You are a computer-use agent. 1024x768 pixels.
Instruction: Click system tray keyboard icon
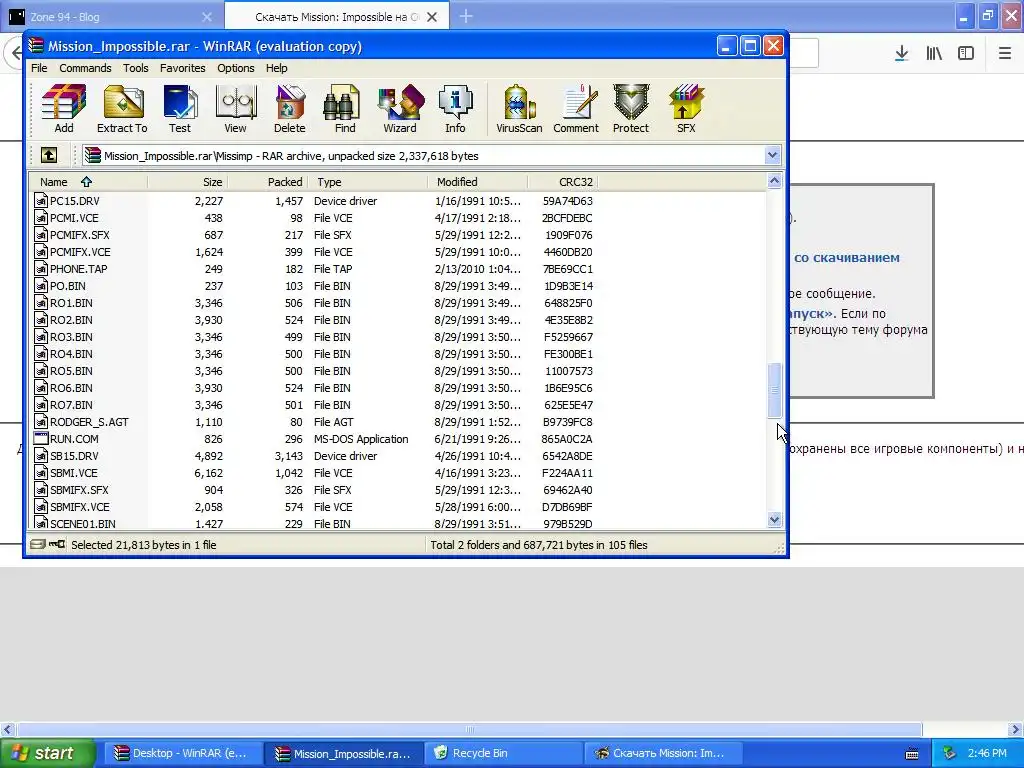(x=912, y=754)
